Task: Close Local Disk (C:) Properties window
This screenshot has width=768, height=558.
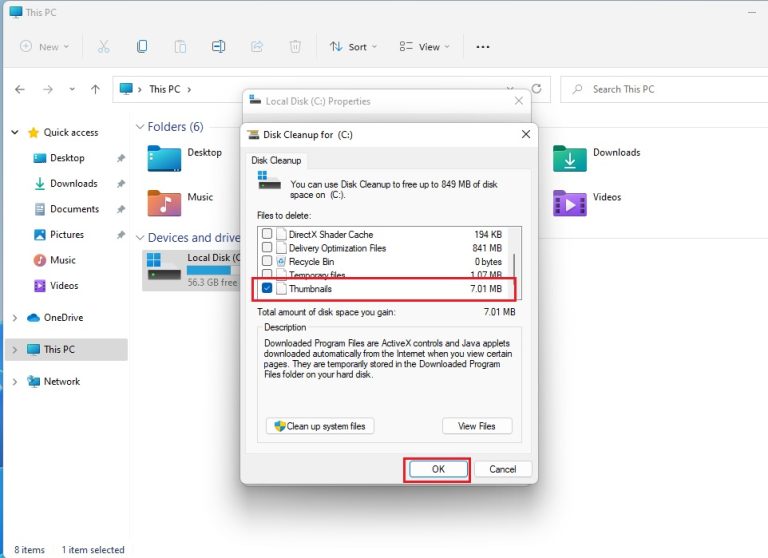Action: coord(519,101)
